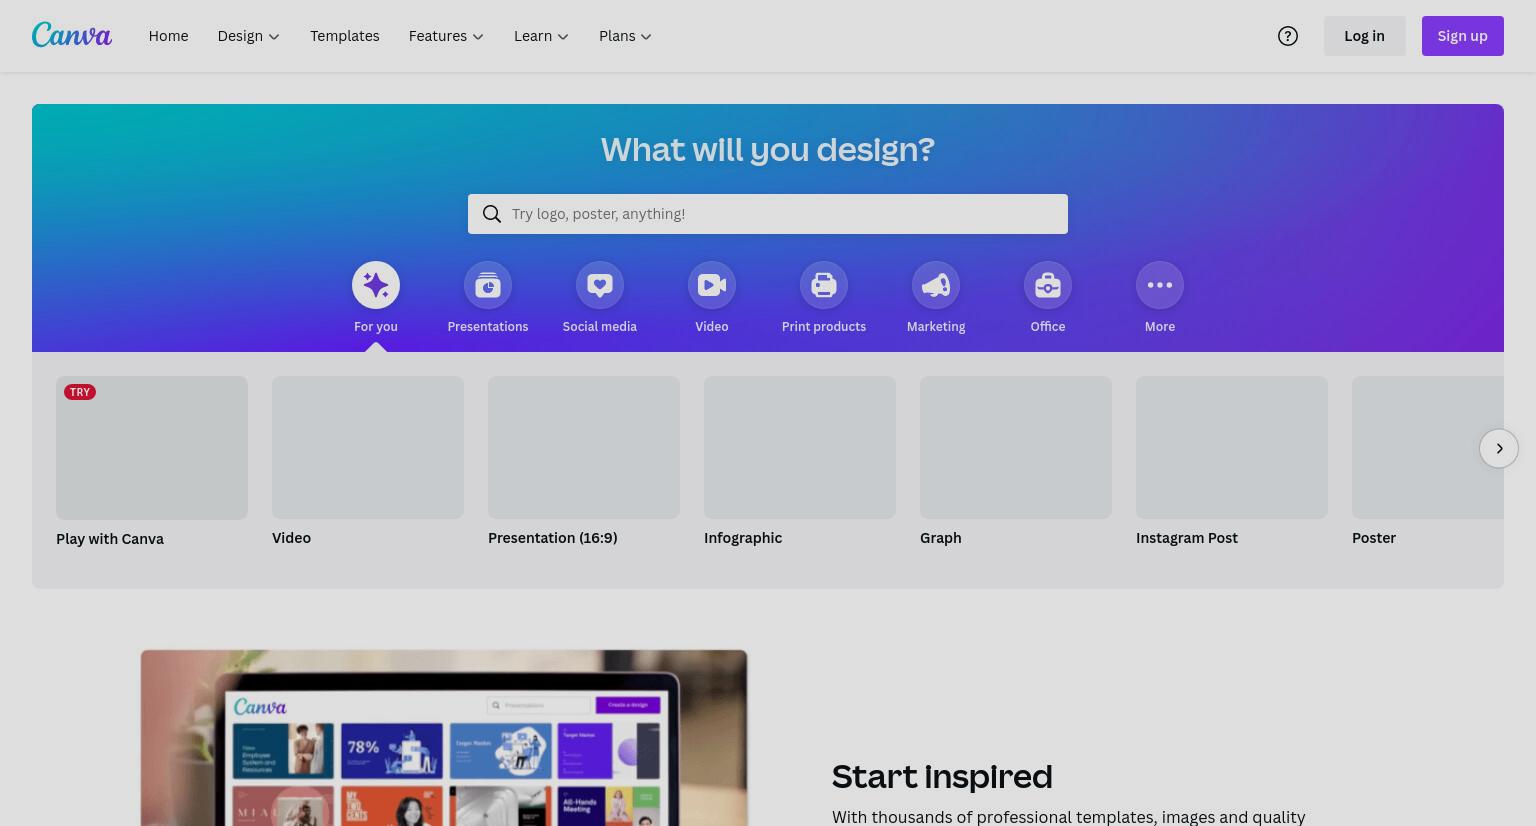Open the Infographic thumbnail

pos(800,447)
